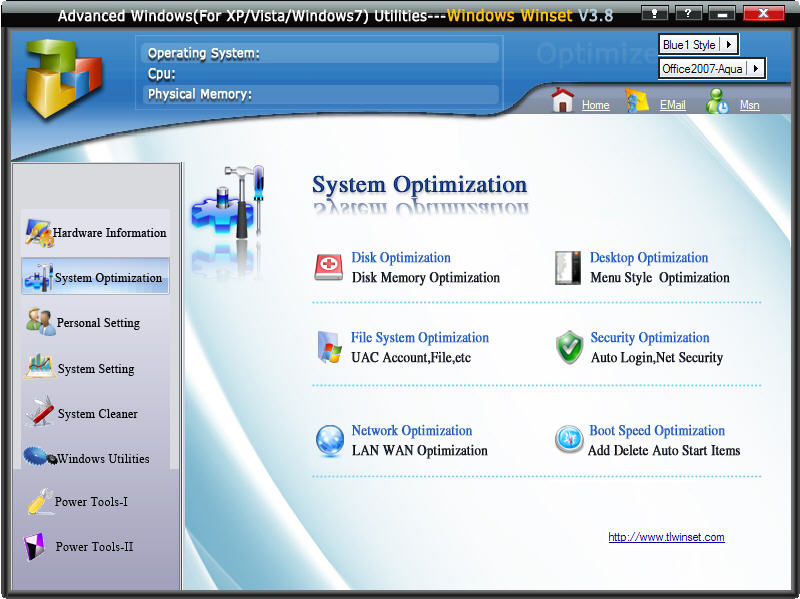Screen dimensions: 800x599
Task: Click the exclamation mark title bar button
Action: tap(655, 14)
